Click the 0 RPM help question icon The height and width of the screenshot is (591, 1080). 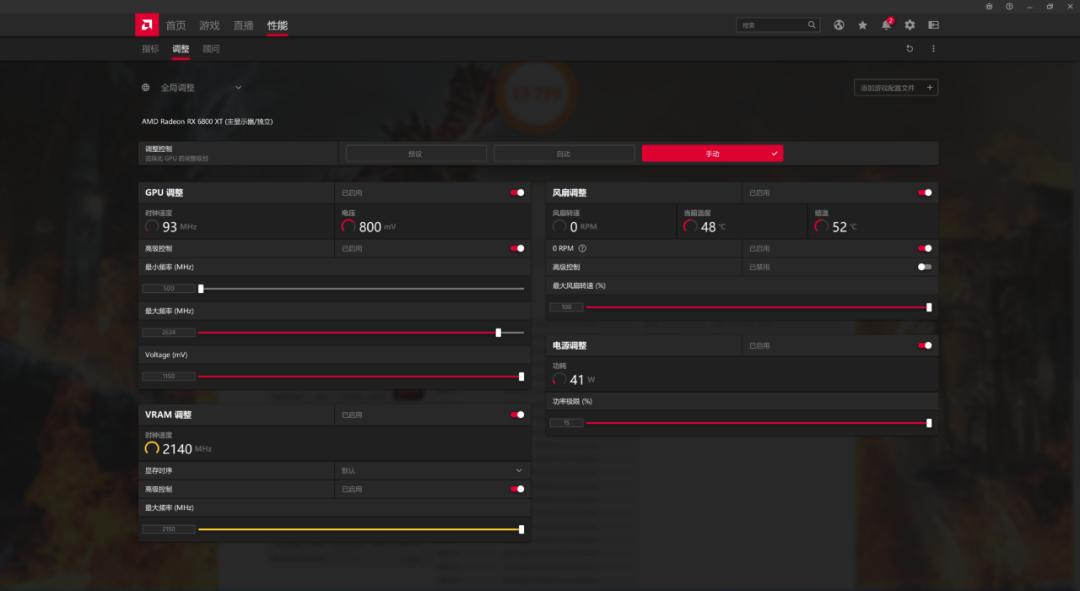[x=582, y=248]
